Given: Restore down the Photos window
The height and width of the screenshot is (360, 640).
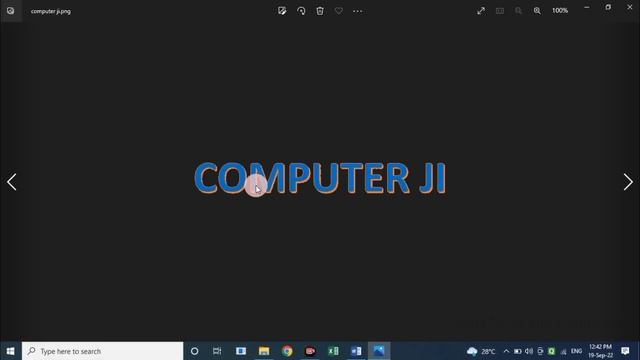Looking at the screenshot, I should (x=608, y=7).
